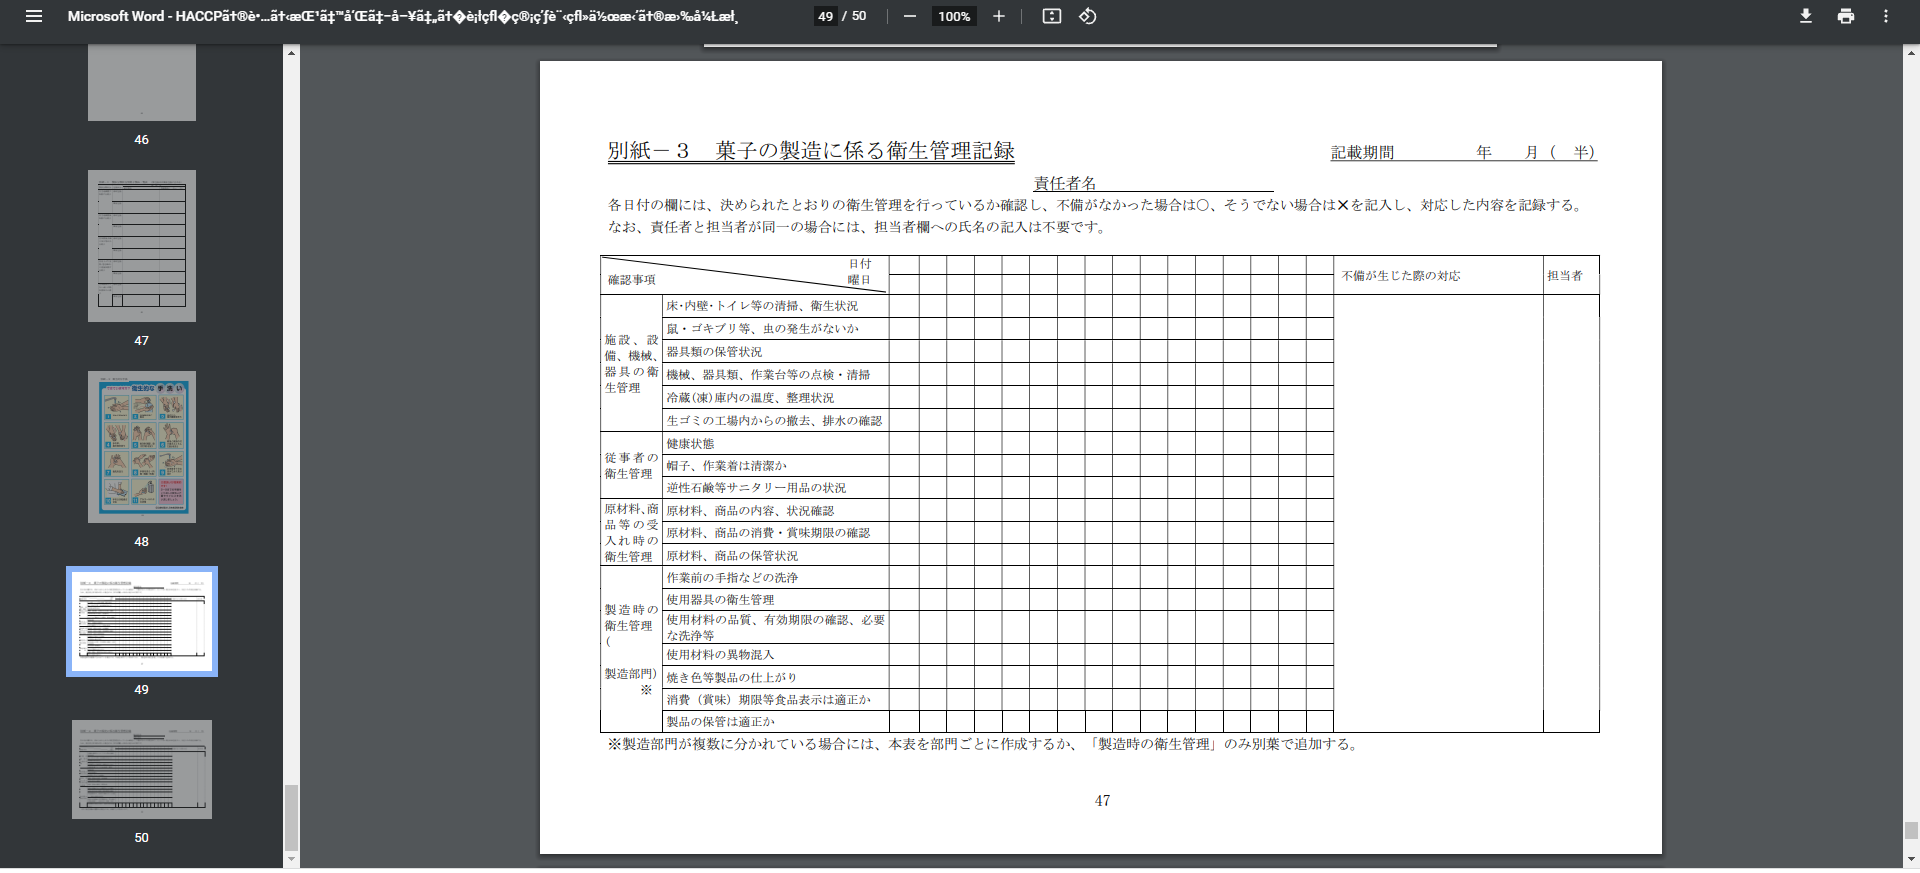Go to page 50 thumbnail
1920x873 pixels.
point(142,769)
